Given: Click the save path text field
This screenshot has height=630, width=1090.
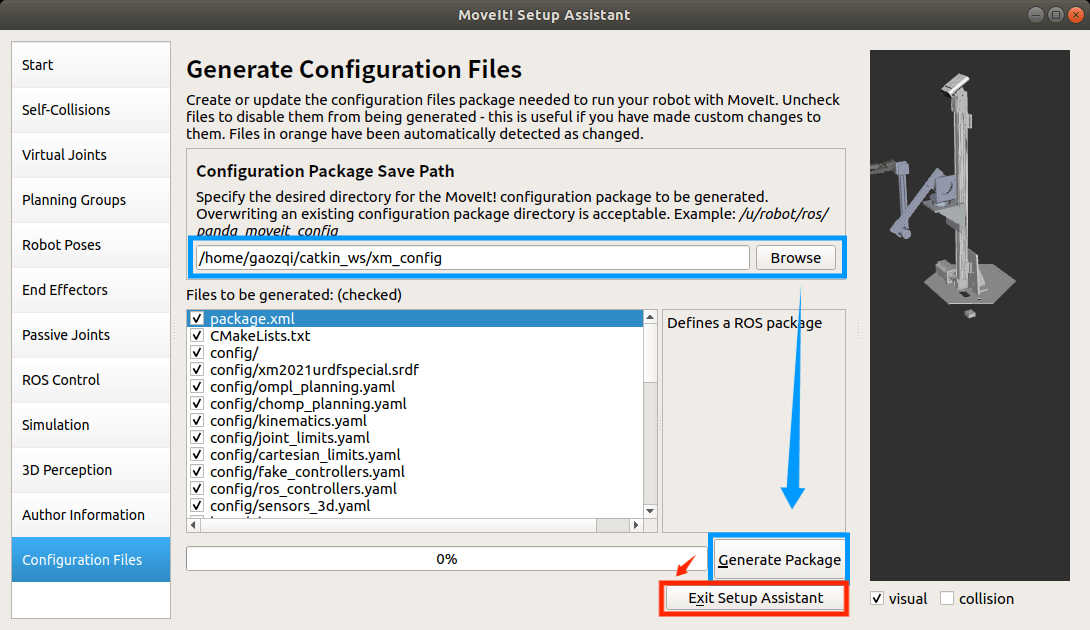Looking at the screenshot, I should (473, 258).
